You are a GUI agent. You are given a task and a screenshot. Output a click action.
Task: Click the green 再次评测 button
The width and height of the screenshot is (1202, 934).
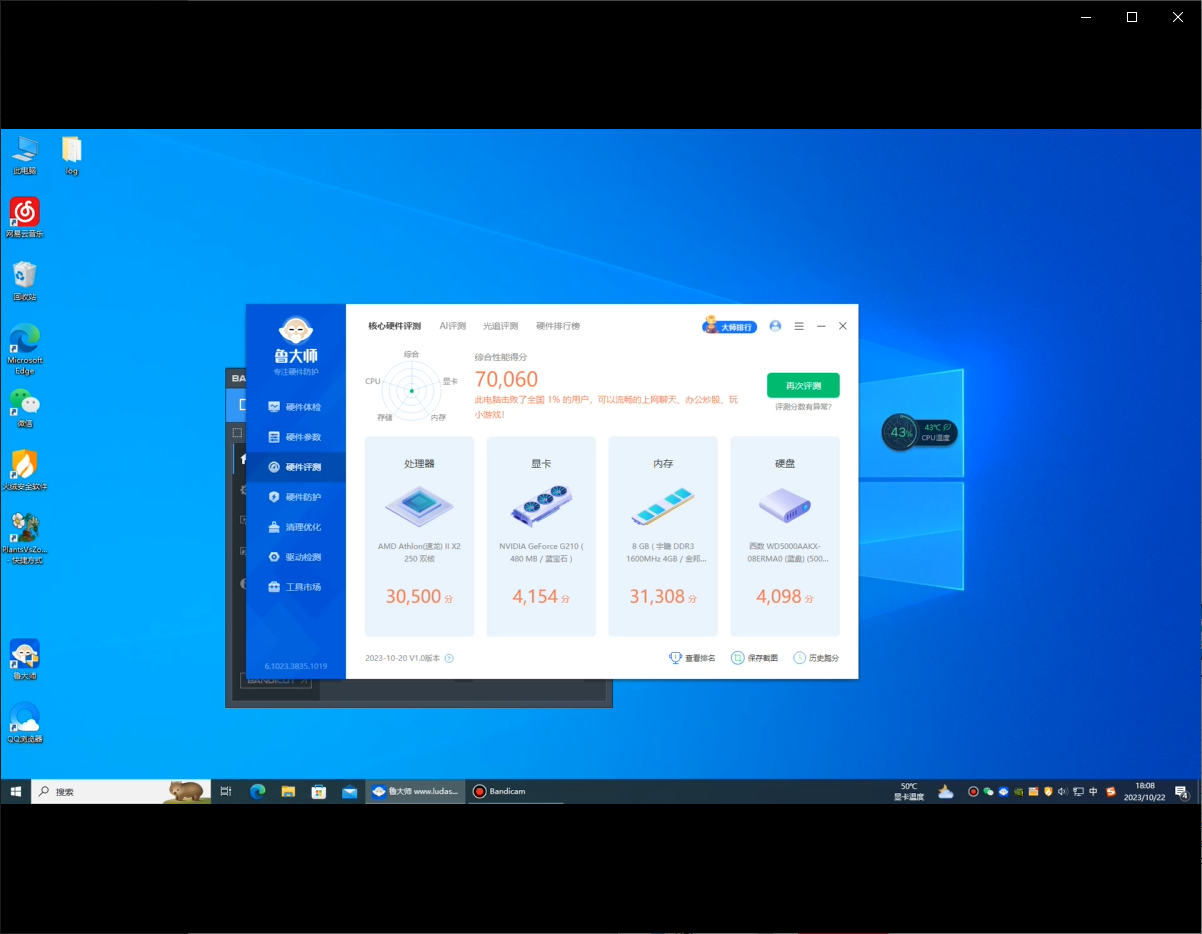[803, 385]
